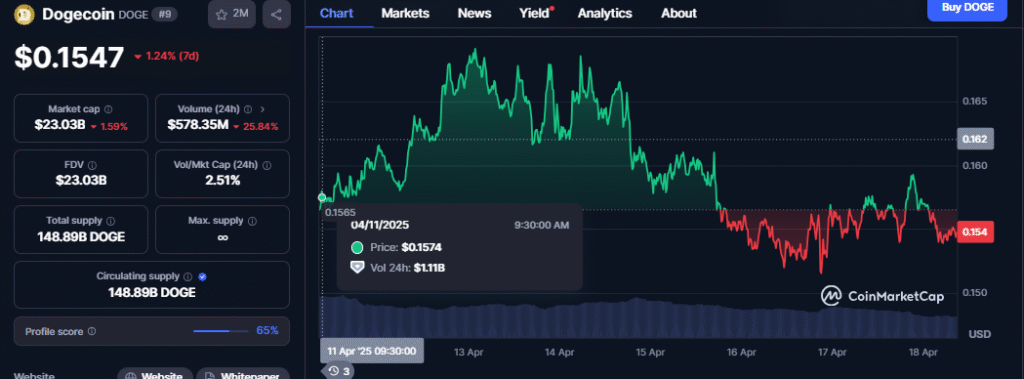Image resolution: width=1024 pixels, height=379 pixels.
Task: Click the 14 Apr date axis label
Action: pyautogui.click(x=559, y=352)
